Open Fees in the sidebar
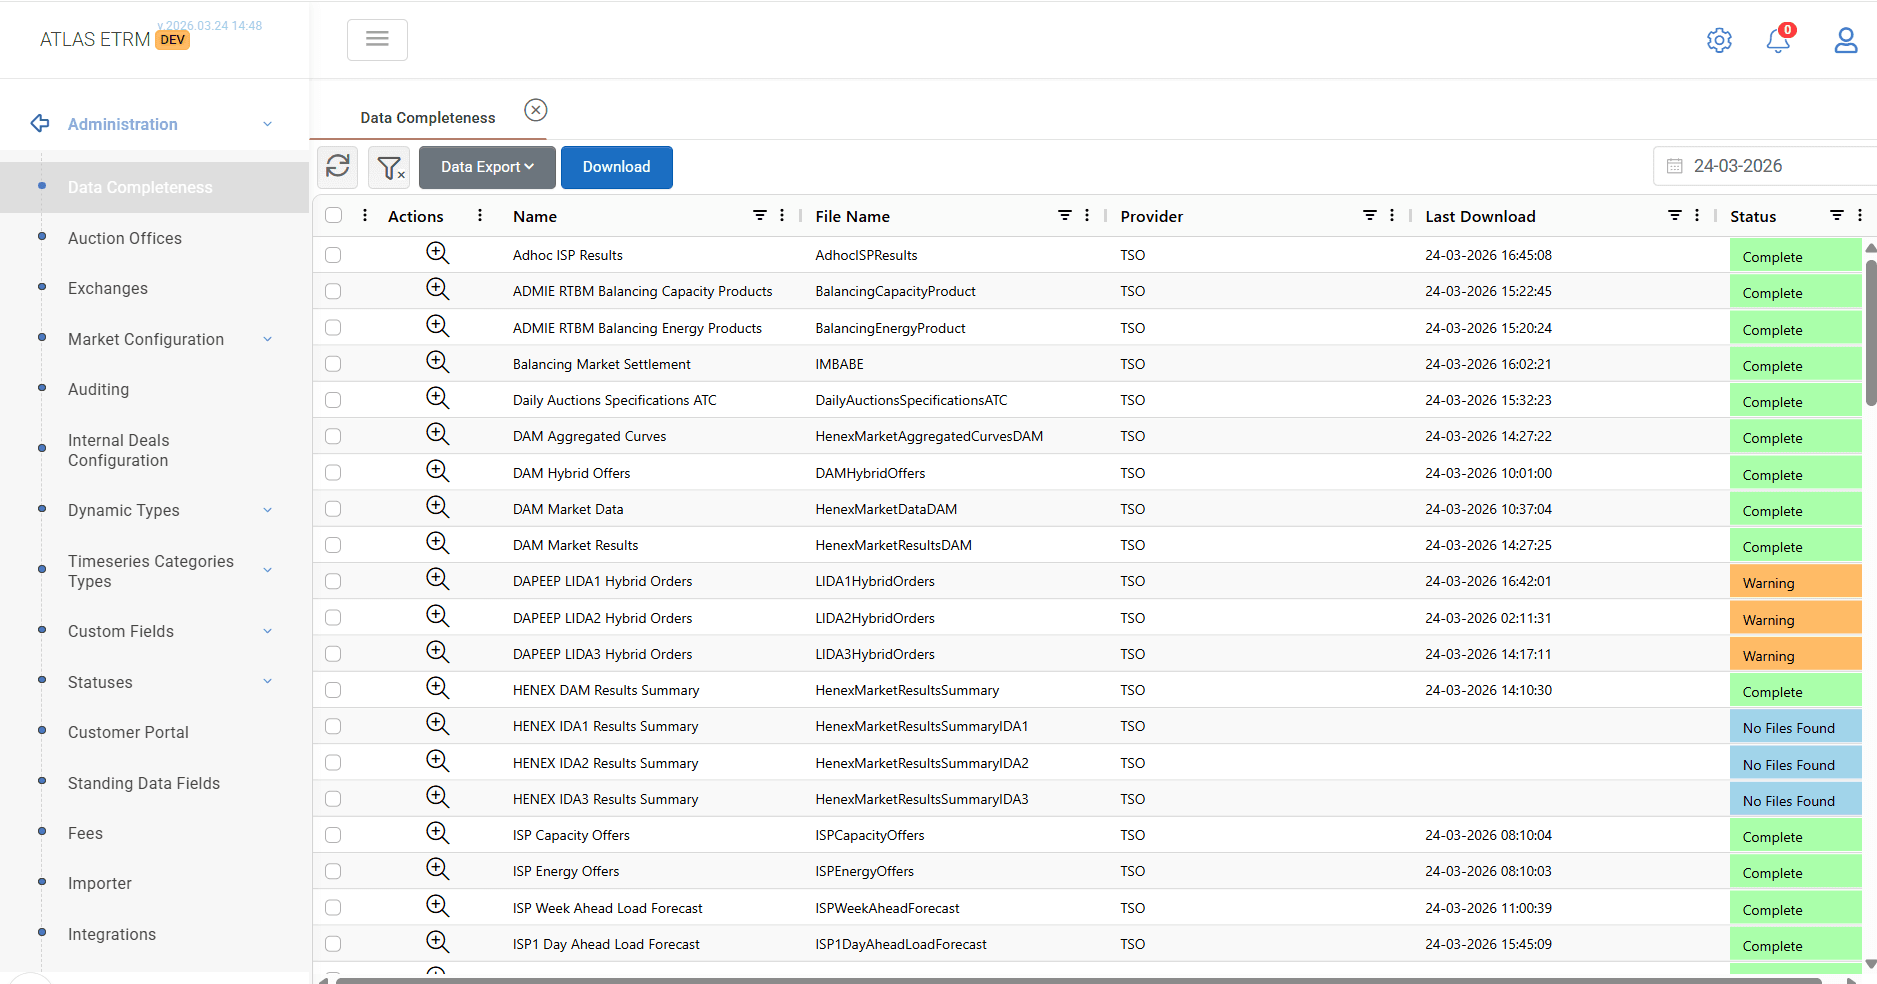This screenshot has height=984, width=1877. 85,833
